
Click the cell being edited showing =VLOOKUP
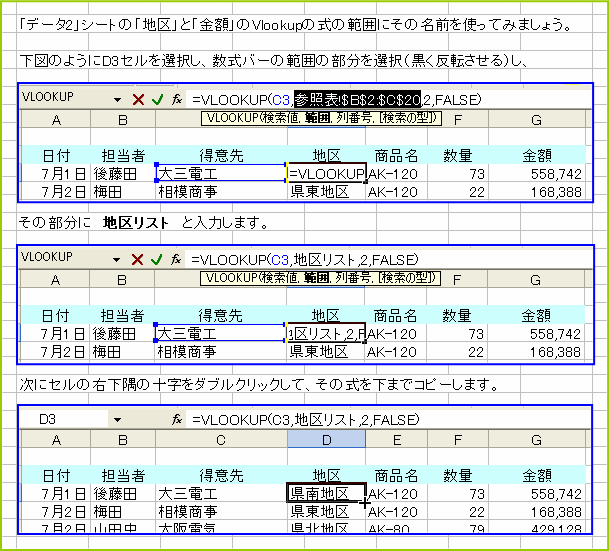pyautogui.click(x=326, y=174)
